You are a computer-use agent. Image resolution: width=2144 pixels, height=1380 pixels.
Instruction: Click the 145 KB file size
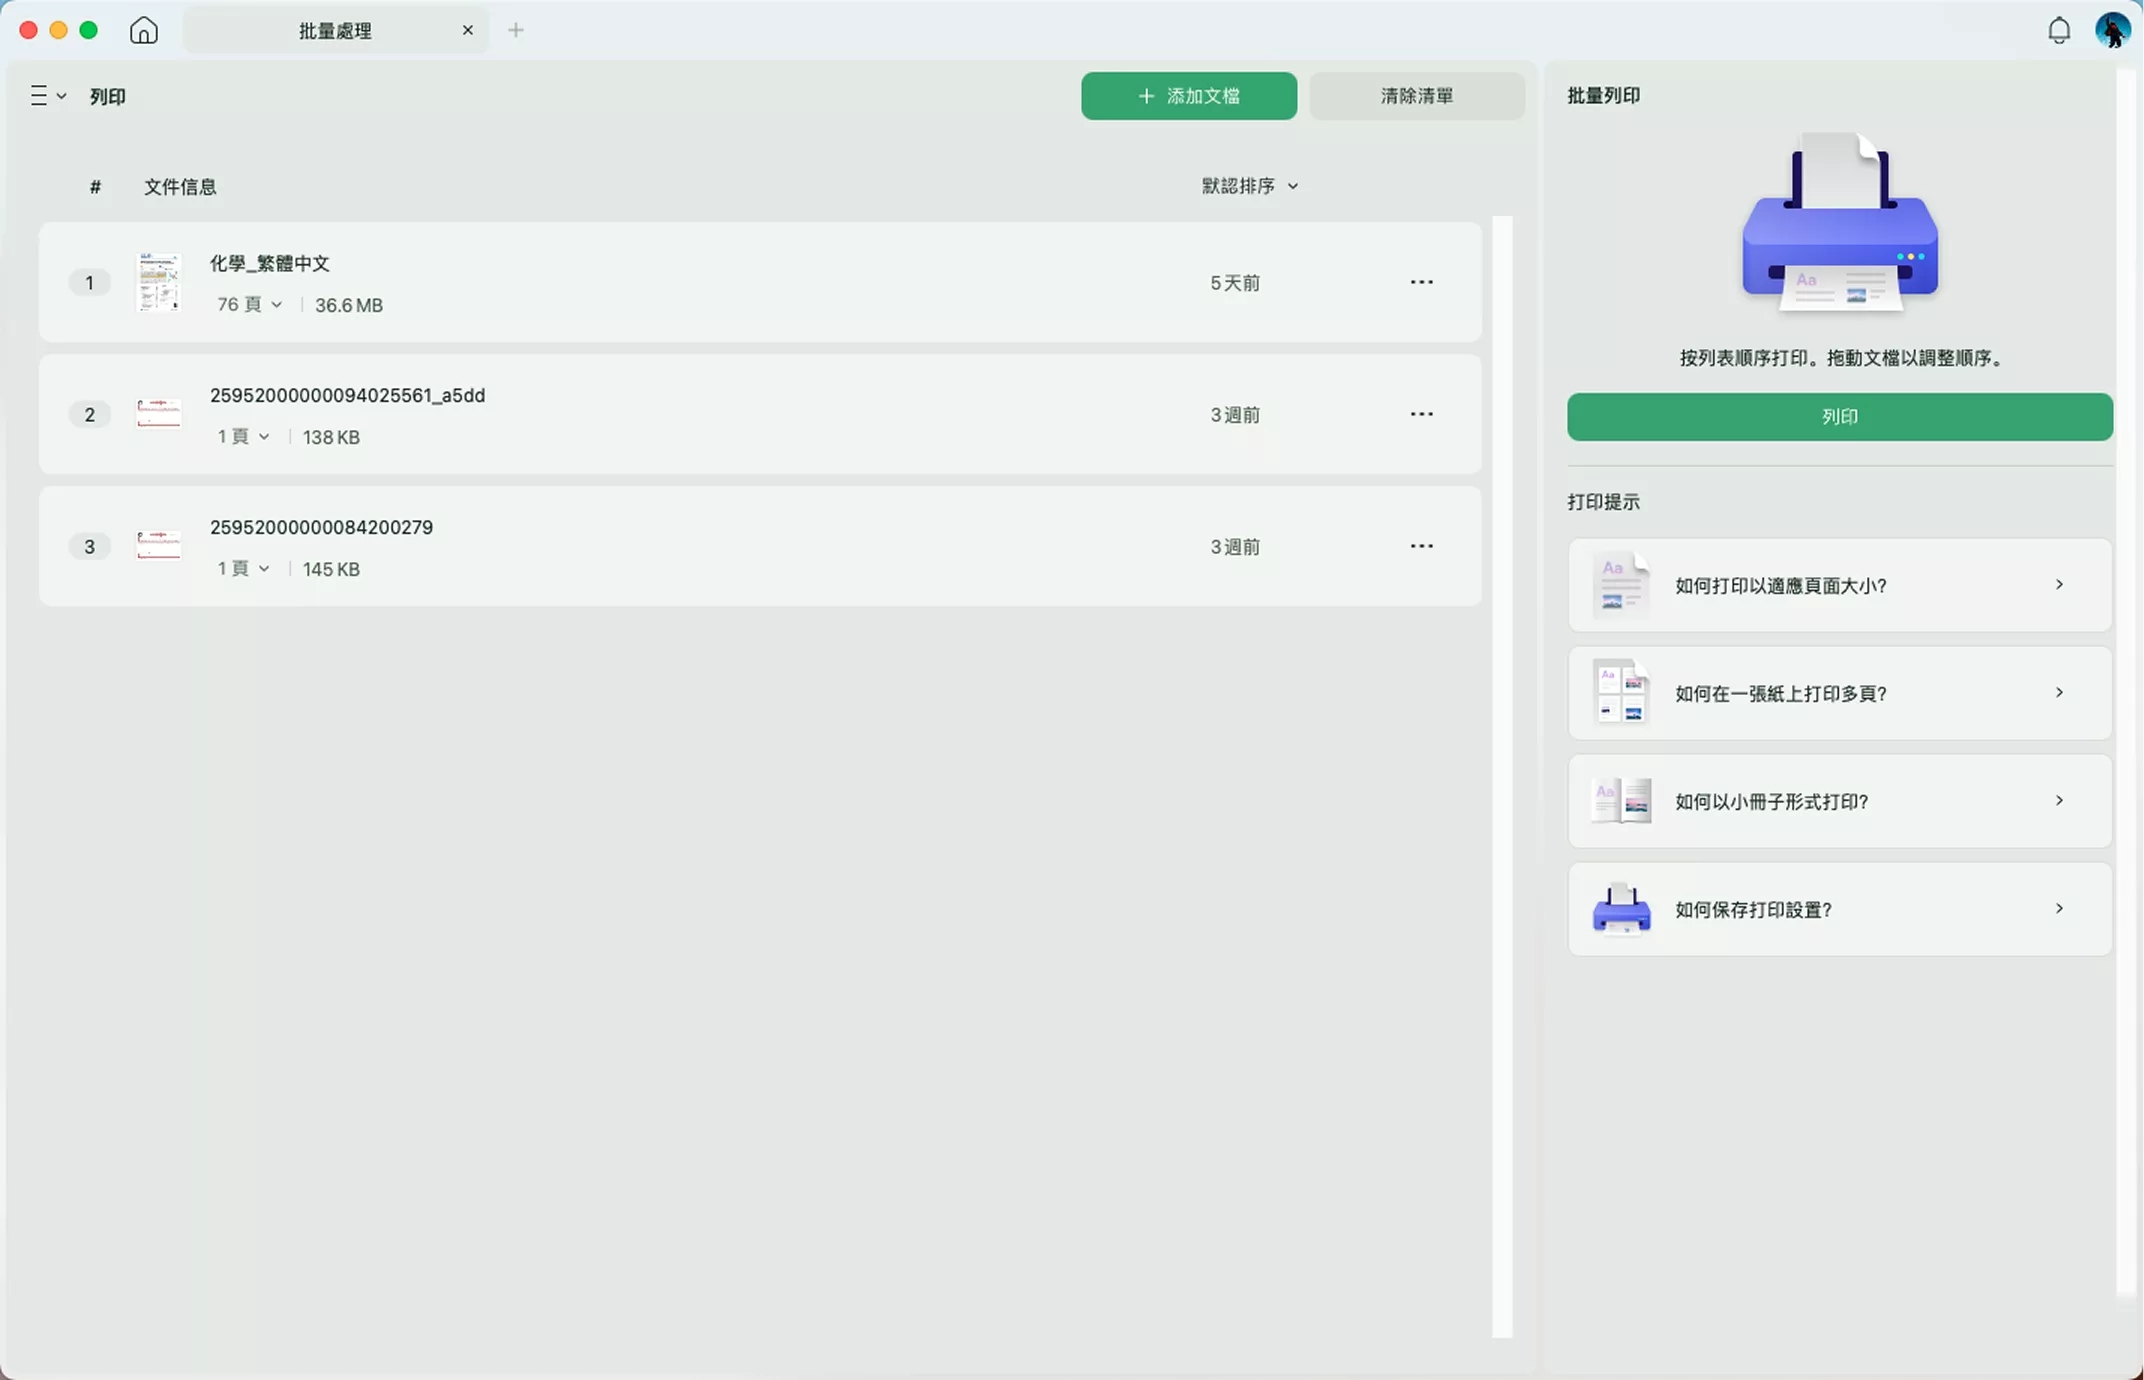331,569
